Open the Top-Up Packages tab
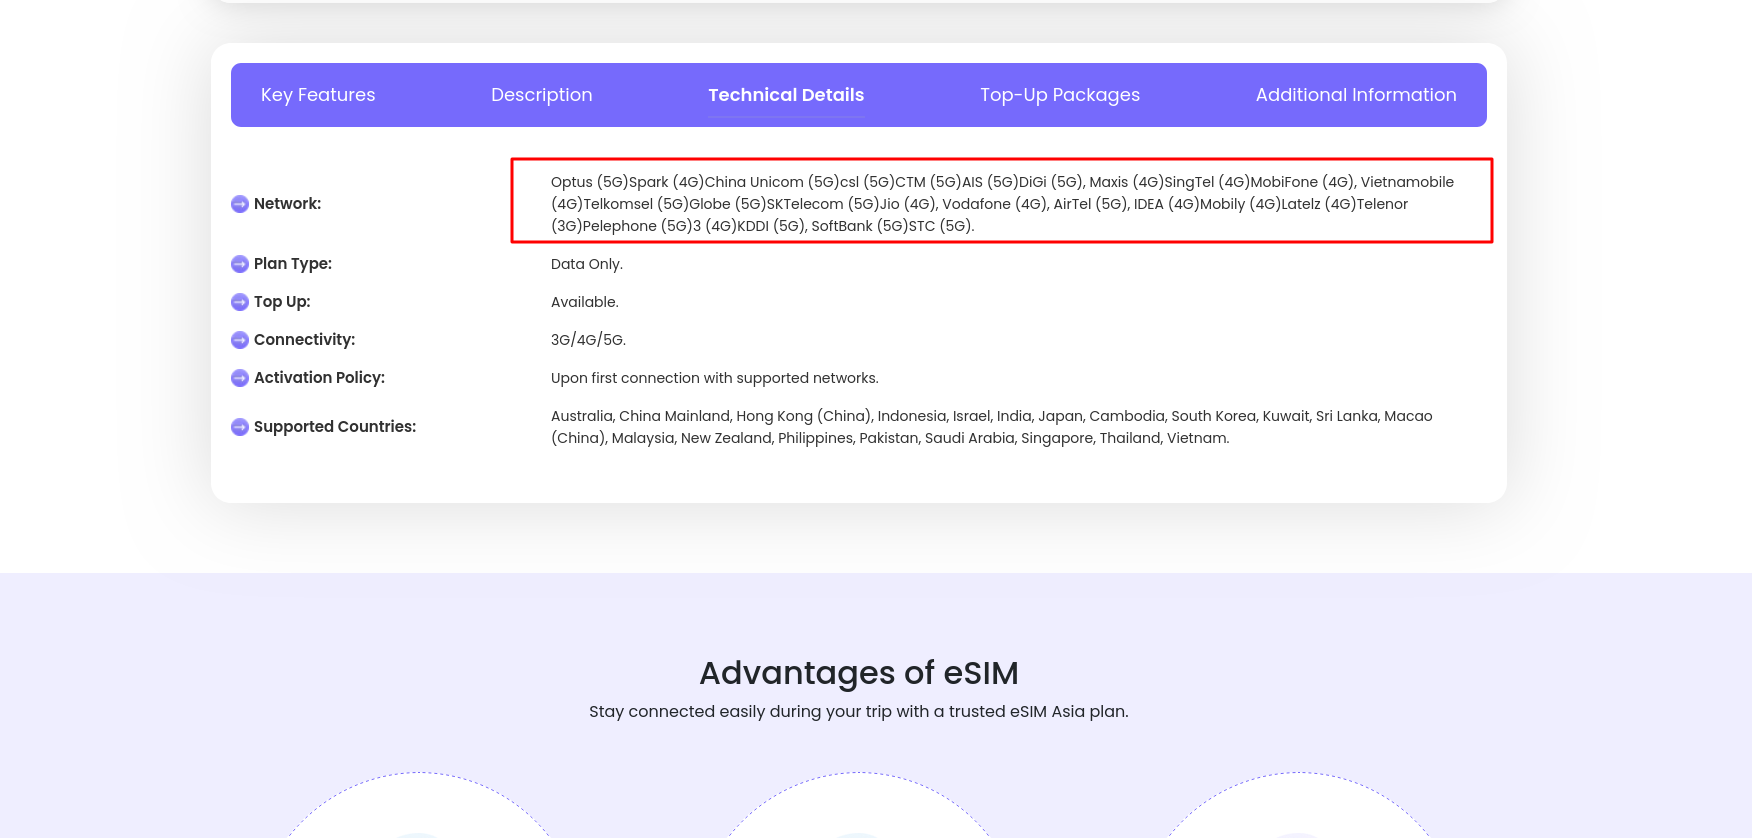This screenshot has width=1752, height=838. (x=1060, y=95)
